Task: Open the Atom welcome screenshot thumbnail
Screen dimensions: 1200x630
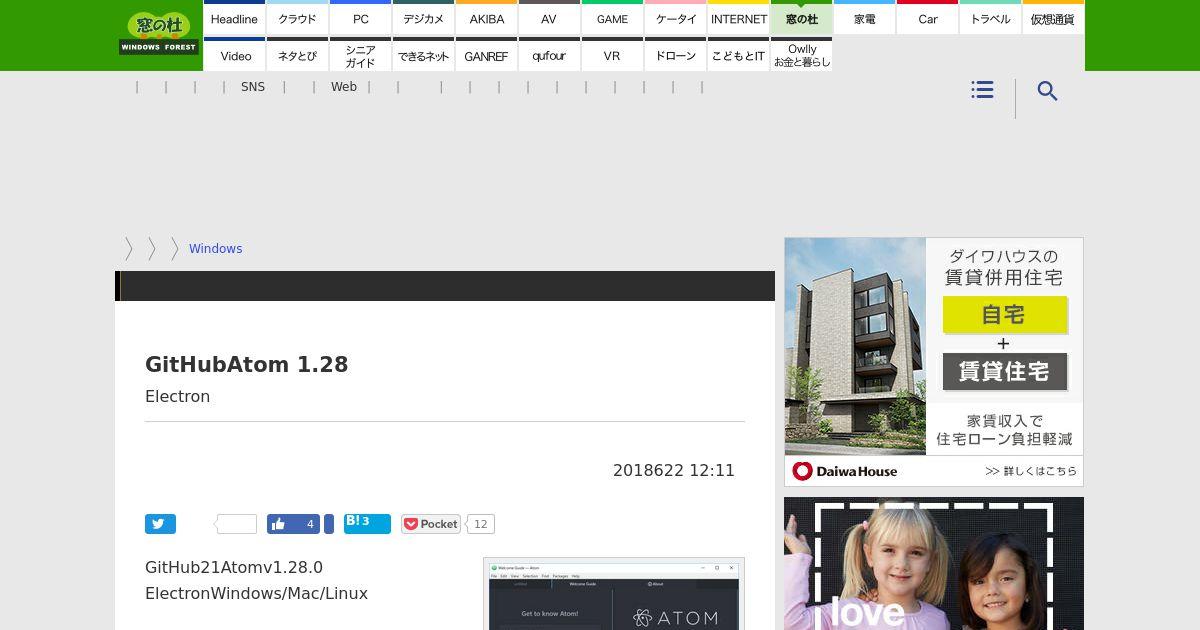Action: (614, 594)
